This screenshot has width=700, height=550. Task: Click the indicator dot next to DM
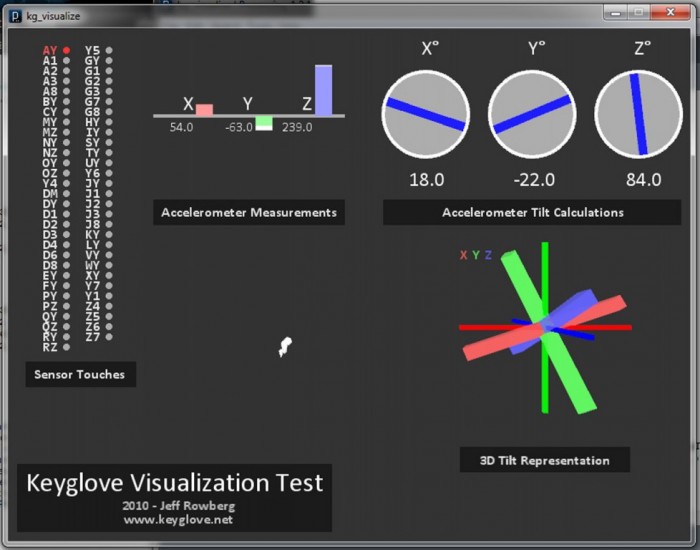pos(67,194)
